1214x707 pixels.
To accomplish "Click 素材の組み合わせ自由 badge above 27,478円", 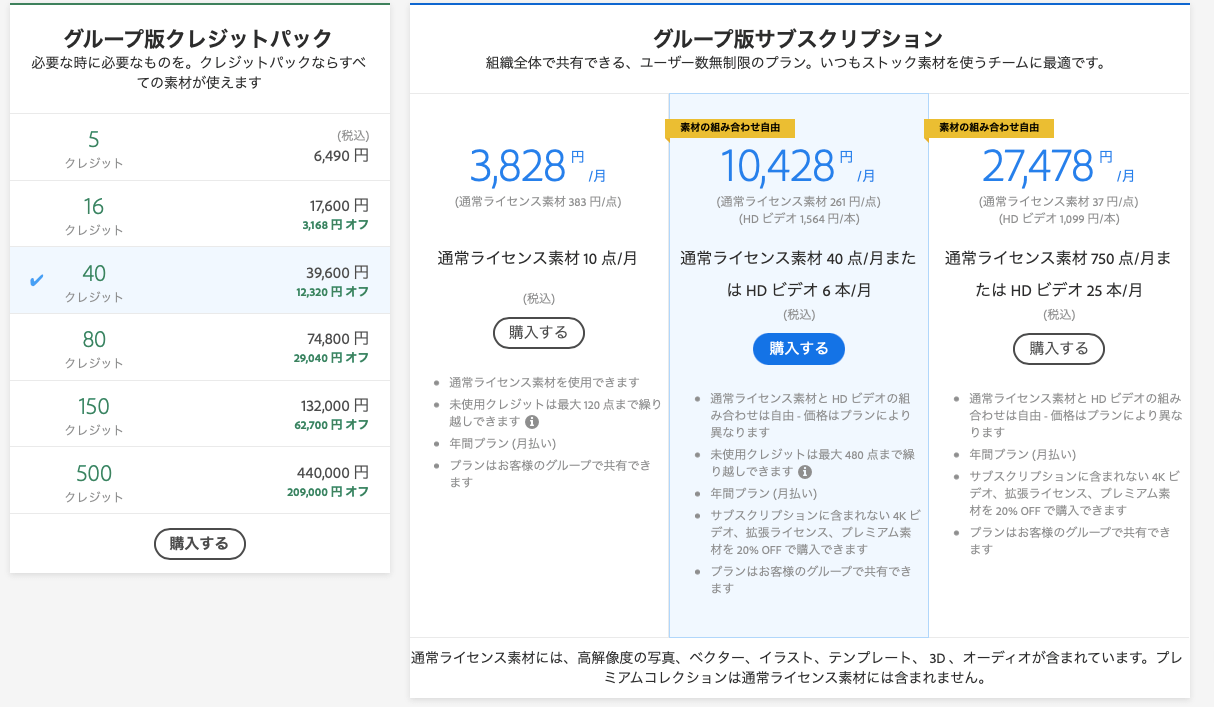I will point(989,128).
